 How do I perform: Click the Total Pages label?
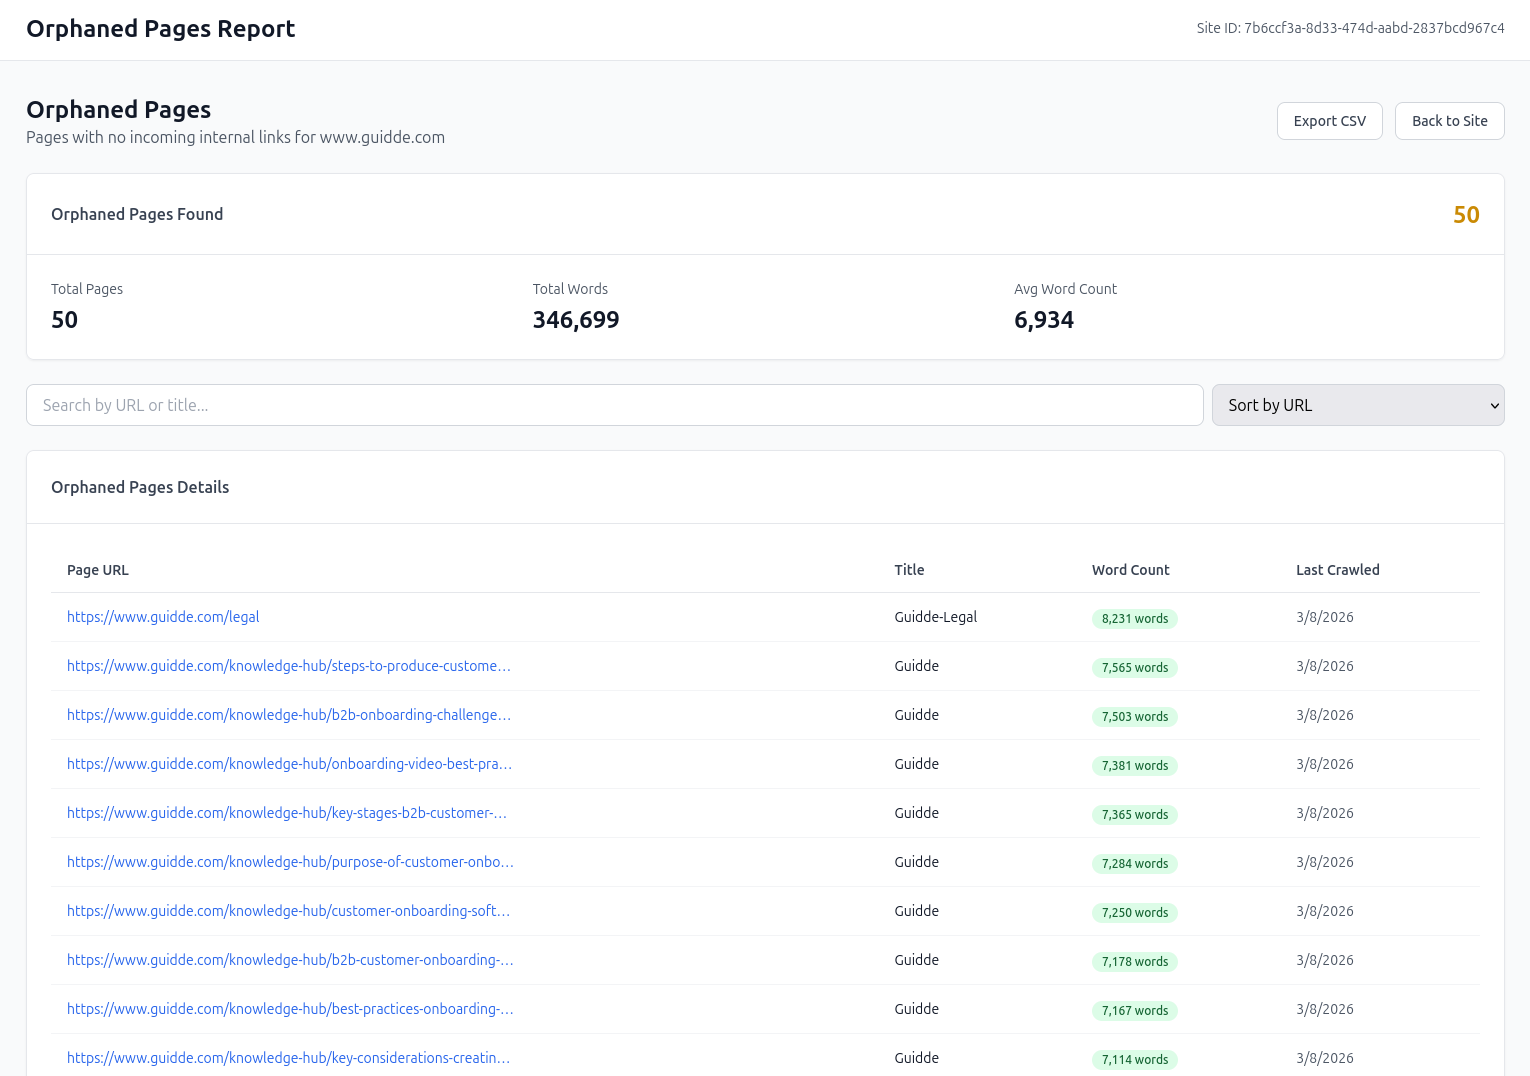87,289
